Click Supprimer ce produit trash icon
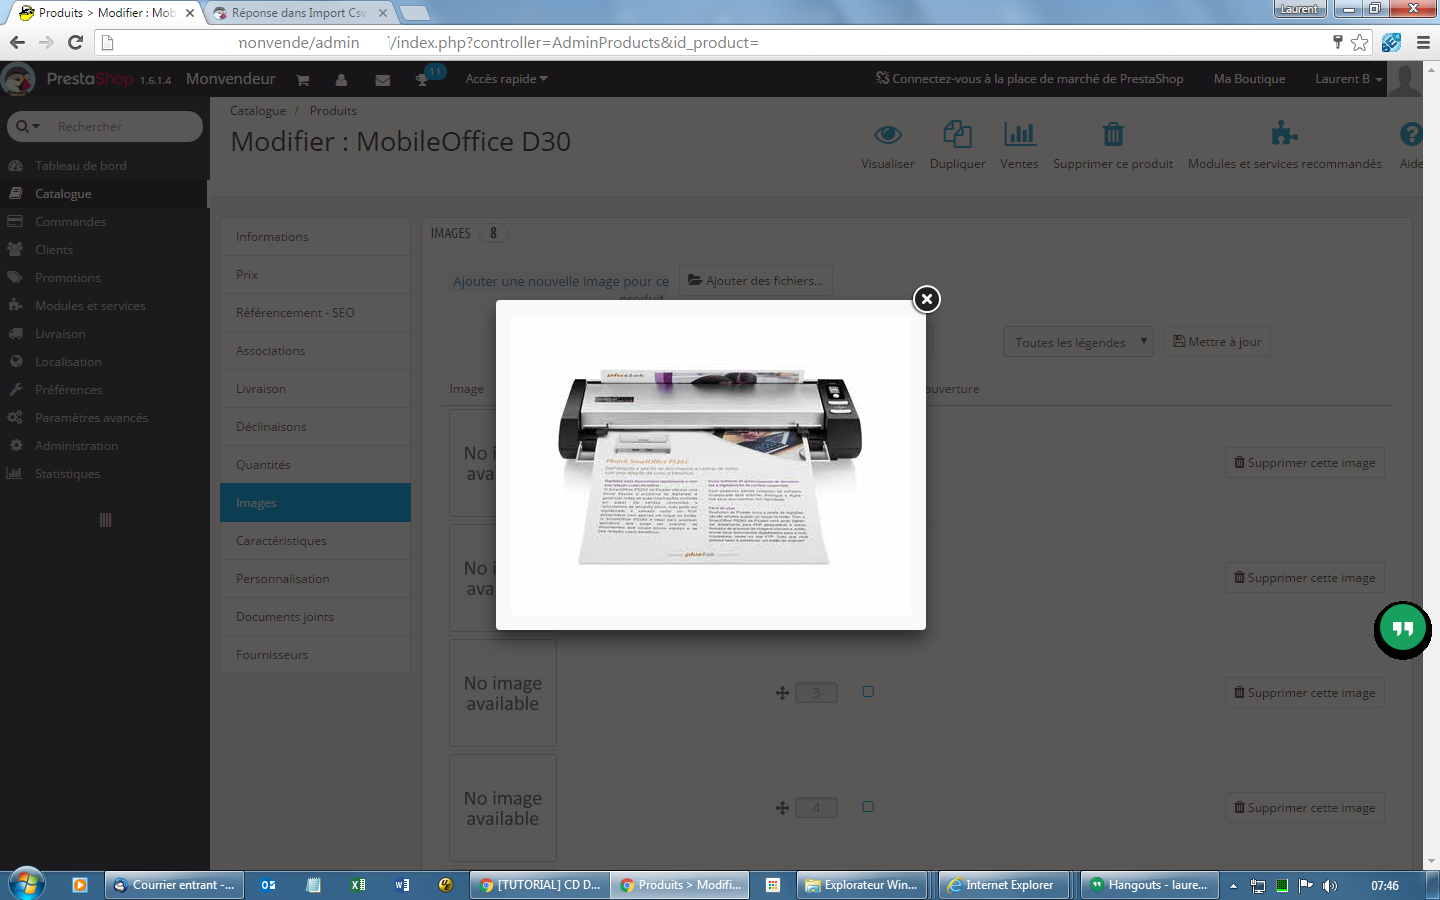 1113,134
